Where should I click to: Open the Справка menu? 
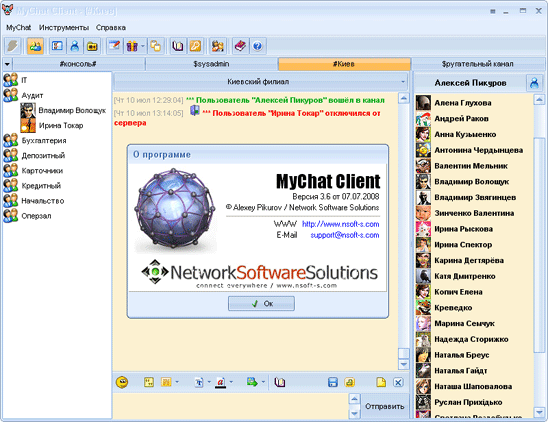(x=110, y=27)
